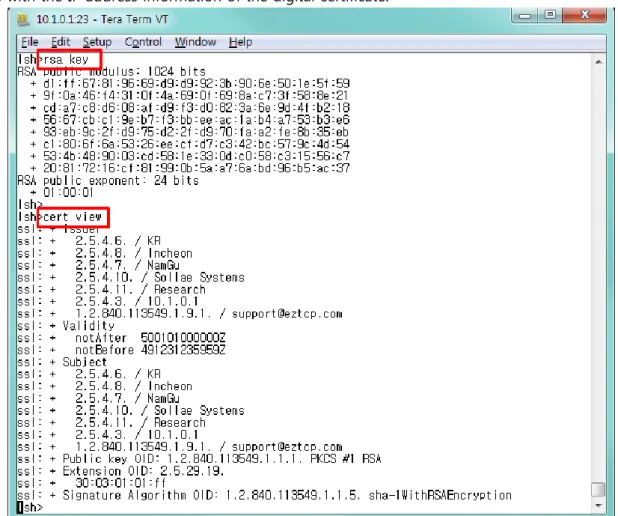Image resolution: width=618 pixels, height=516 pixels.
Task: Click 'RSA public modulus: 1024 bits' line
Action: tap(112, 72)
